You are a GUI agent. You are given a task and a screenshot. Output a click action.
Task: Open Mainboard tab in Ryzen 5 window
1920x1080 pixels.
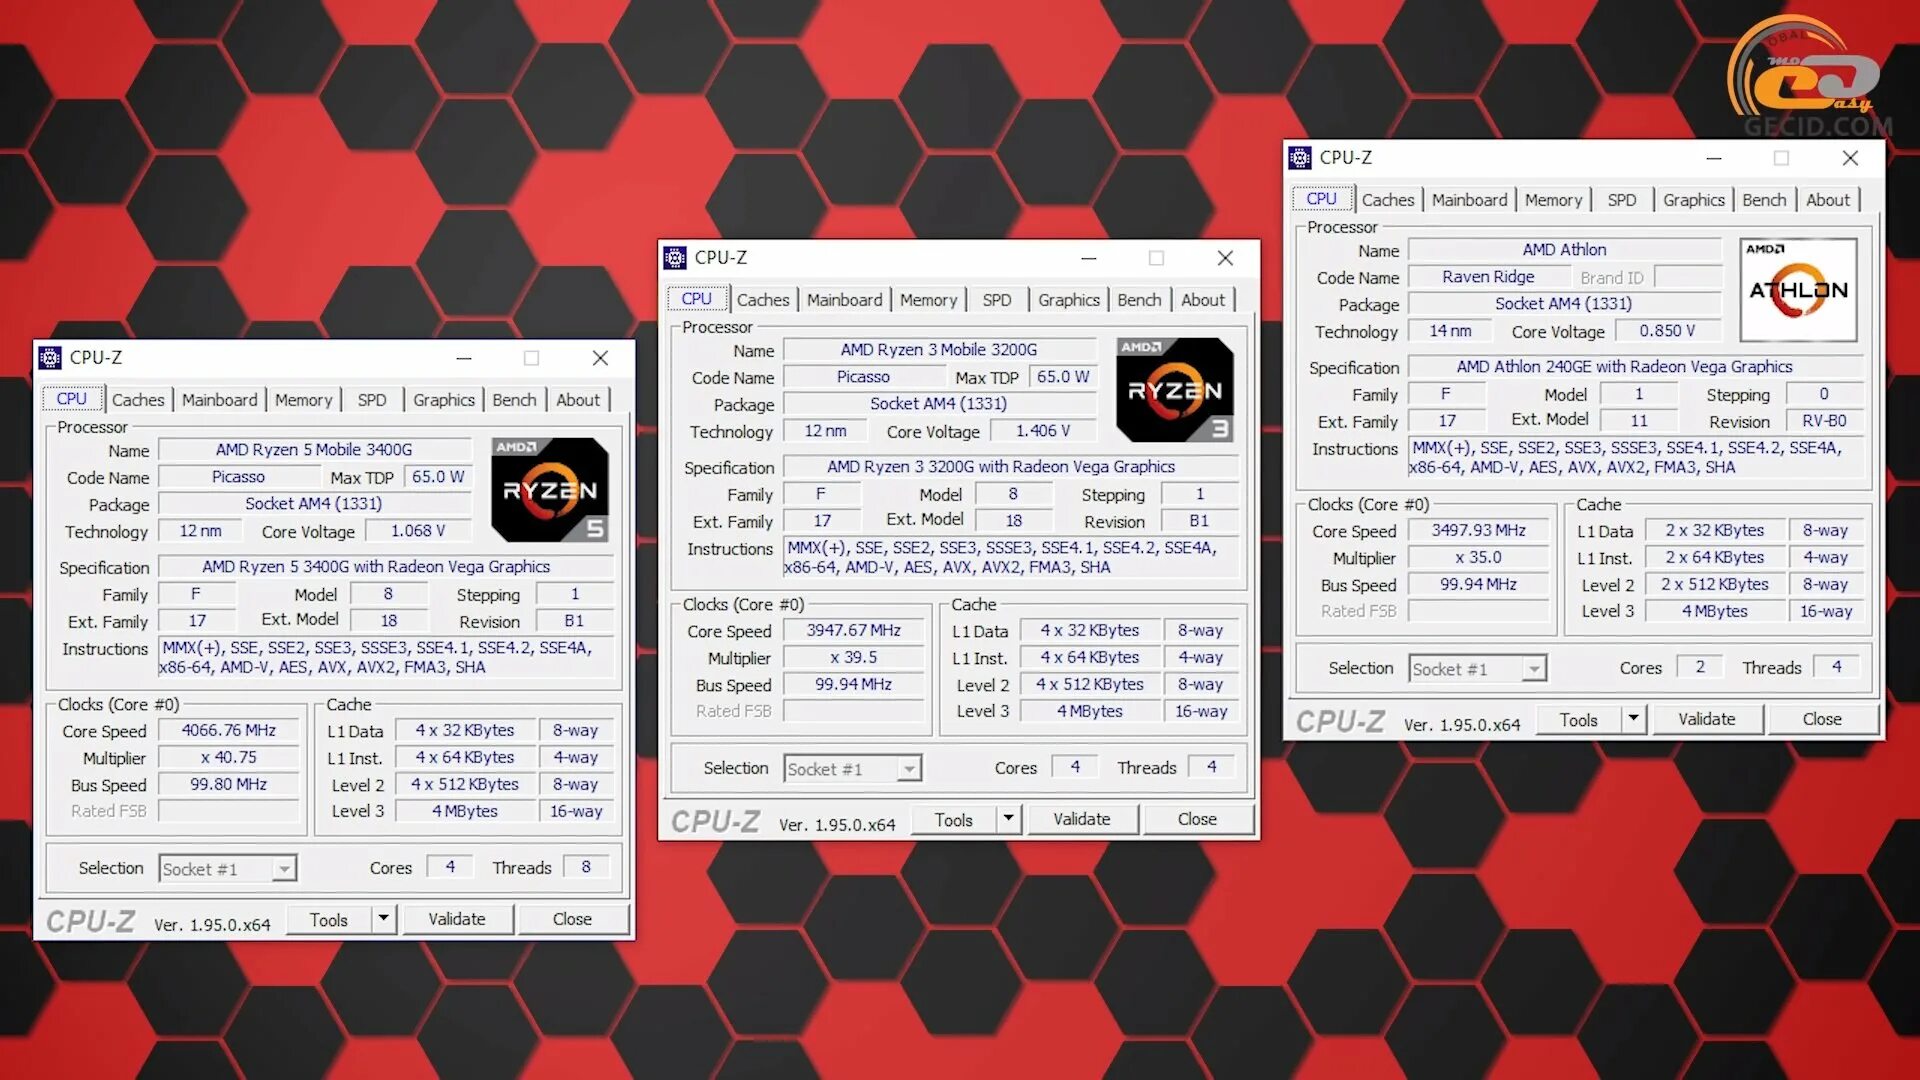coord(220,400)
